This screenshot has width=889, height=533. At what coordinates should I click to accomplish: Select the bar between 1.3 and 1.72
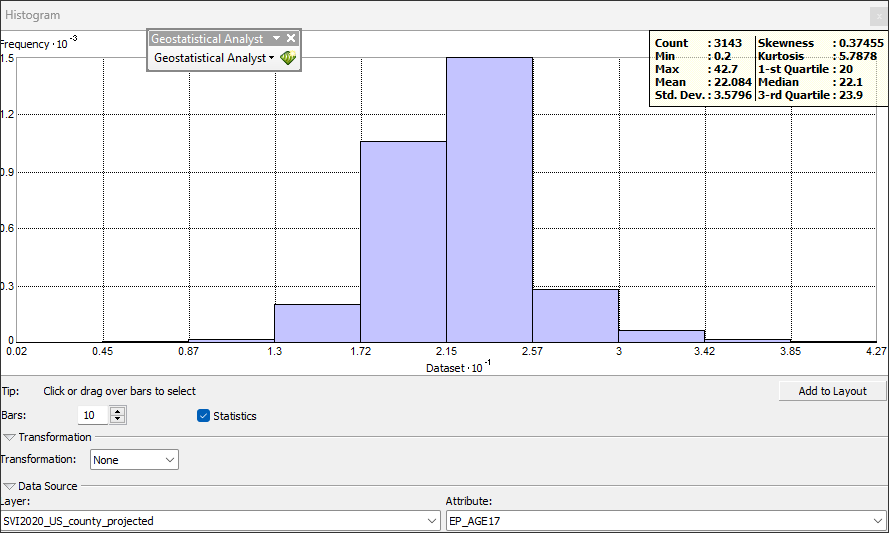(318, 323)
